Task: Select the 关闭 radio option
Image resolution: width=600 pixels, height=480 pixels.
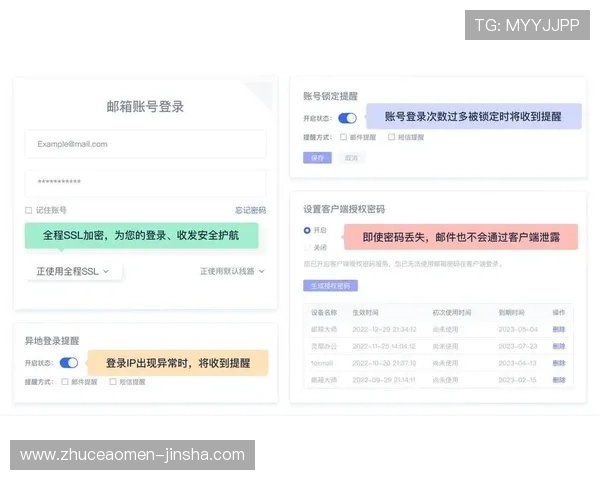Action: point(307,248)
